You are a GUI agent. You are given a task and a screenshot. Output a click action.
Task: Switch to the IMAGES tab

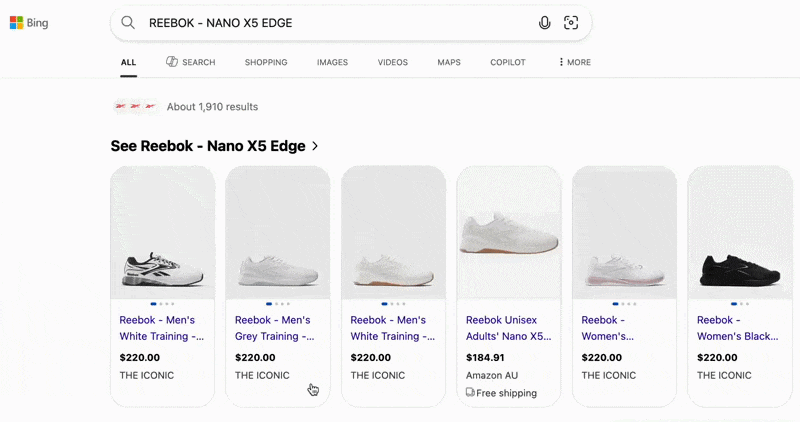332,62
